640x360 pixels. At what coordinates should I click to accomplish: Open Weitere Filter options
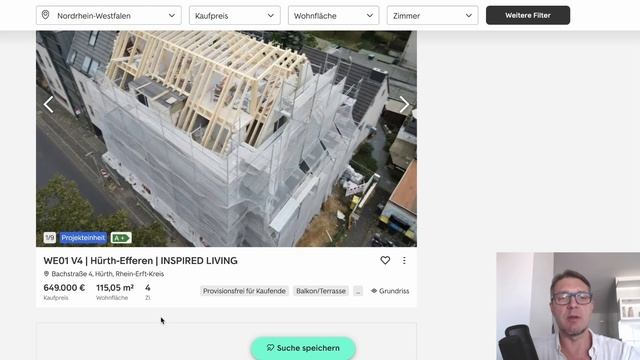click(528, 15)
